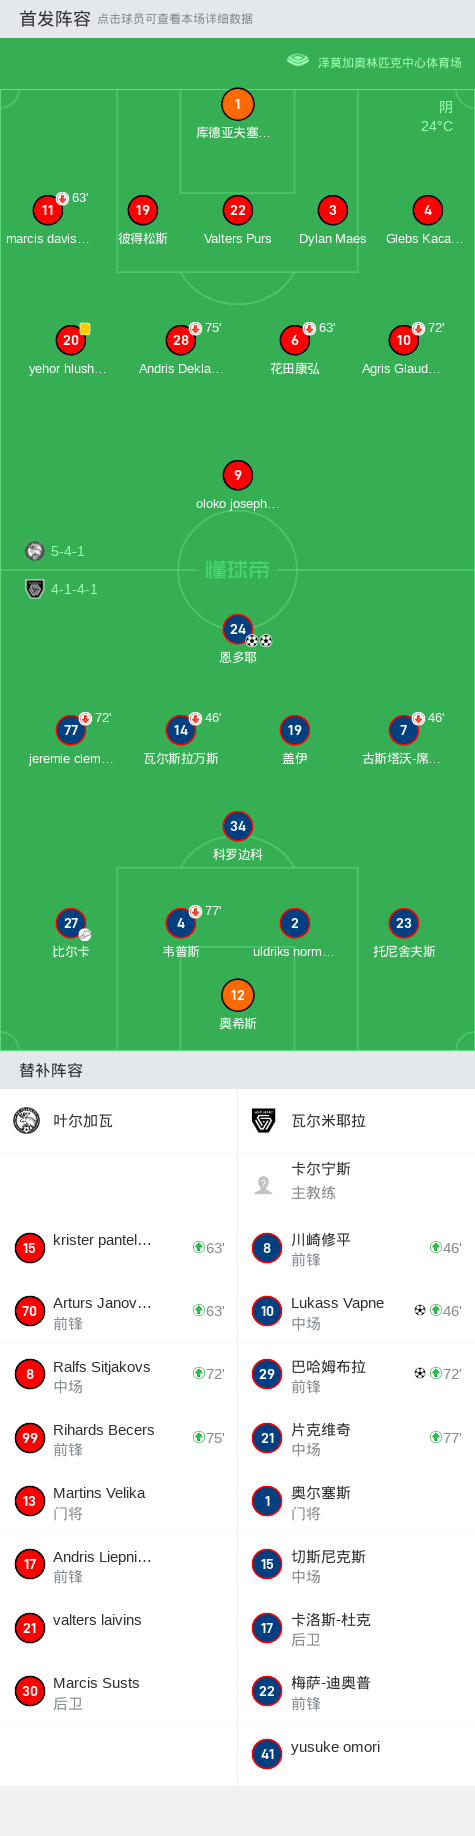Screen dimensions: 475x1836
Task: Tap substitute 99 Rihards Becers
Action: pos(118,1438)
